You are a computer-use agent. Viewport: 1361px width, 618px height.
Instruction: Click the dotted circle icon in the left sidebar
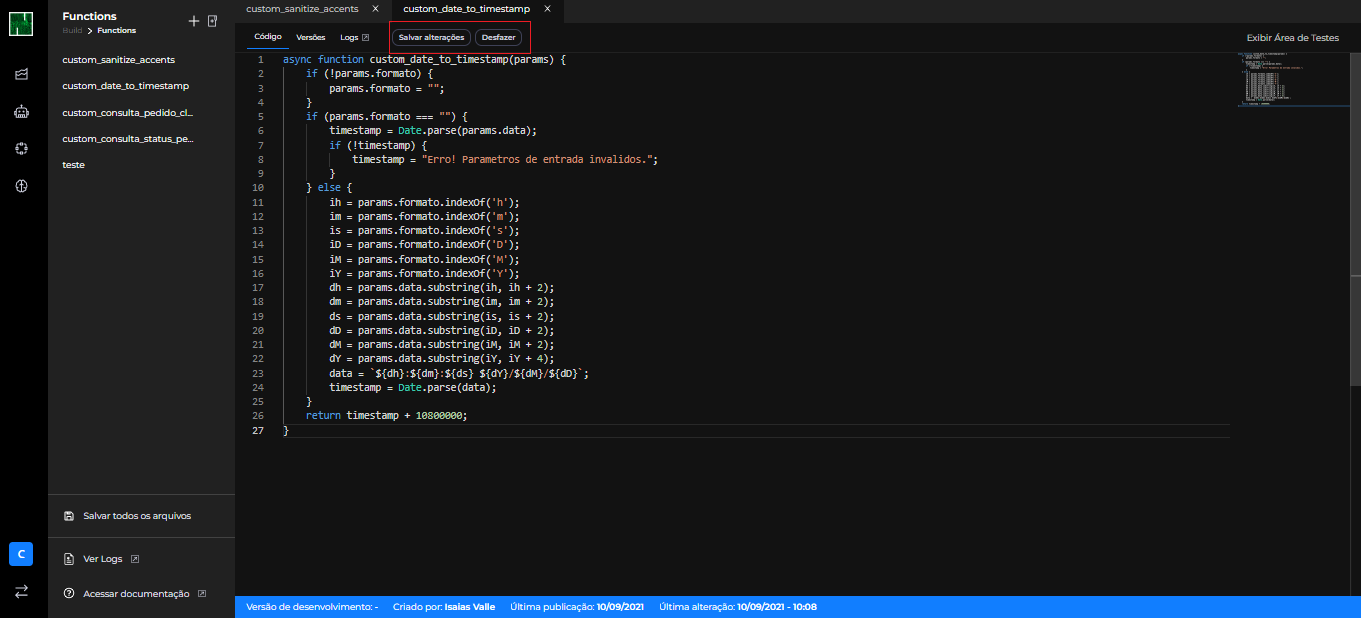[x=22, y=148]
